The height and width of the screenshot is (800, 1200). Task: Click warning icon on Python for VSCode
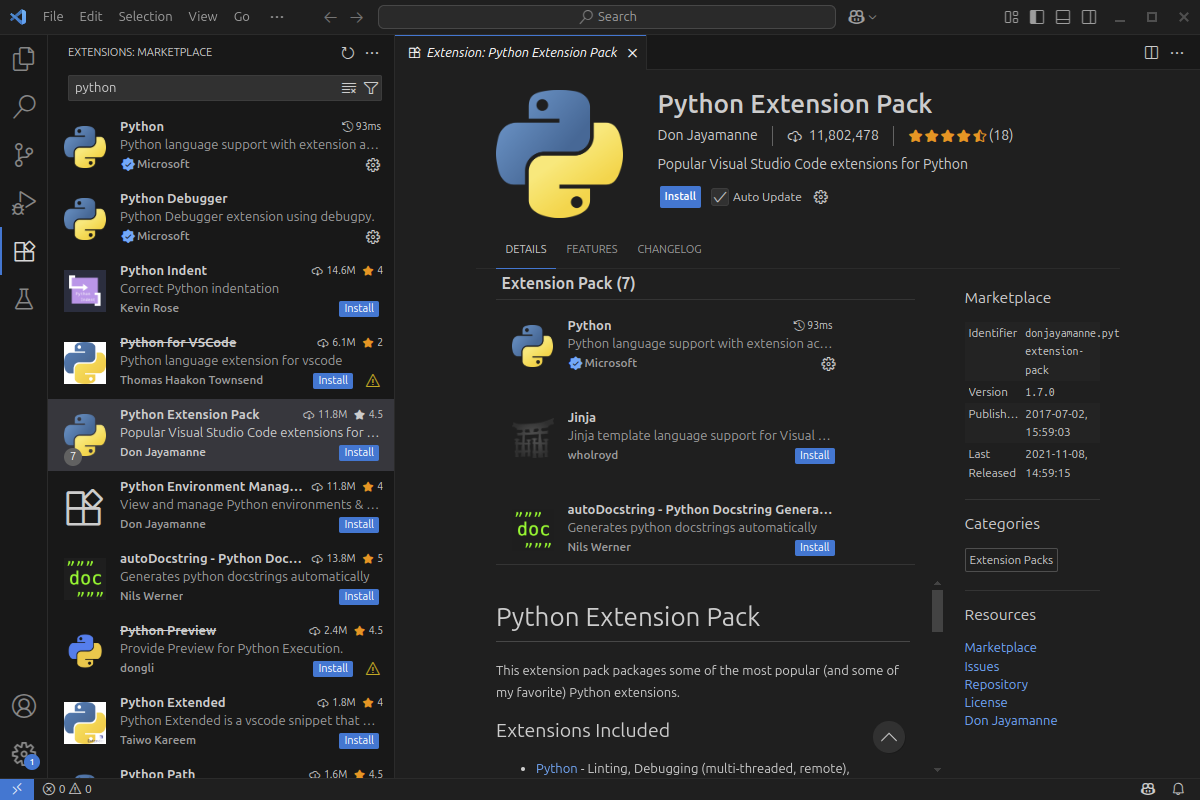[373, 381]
